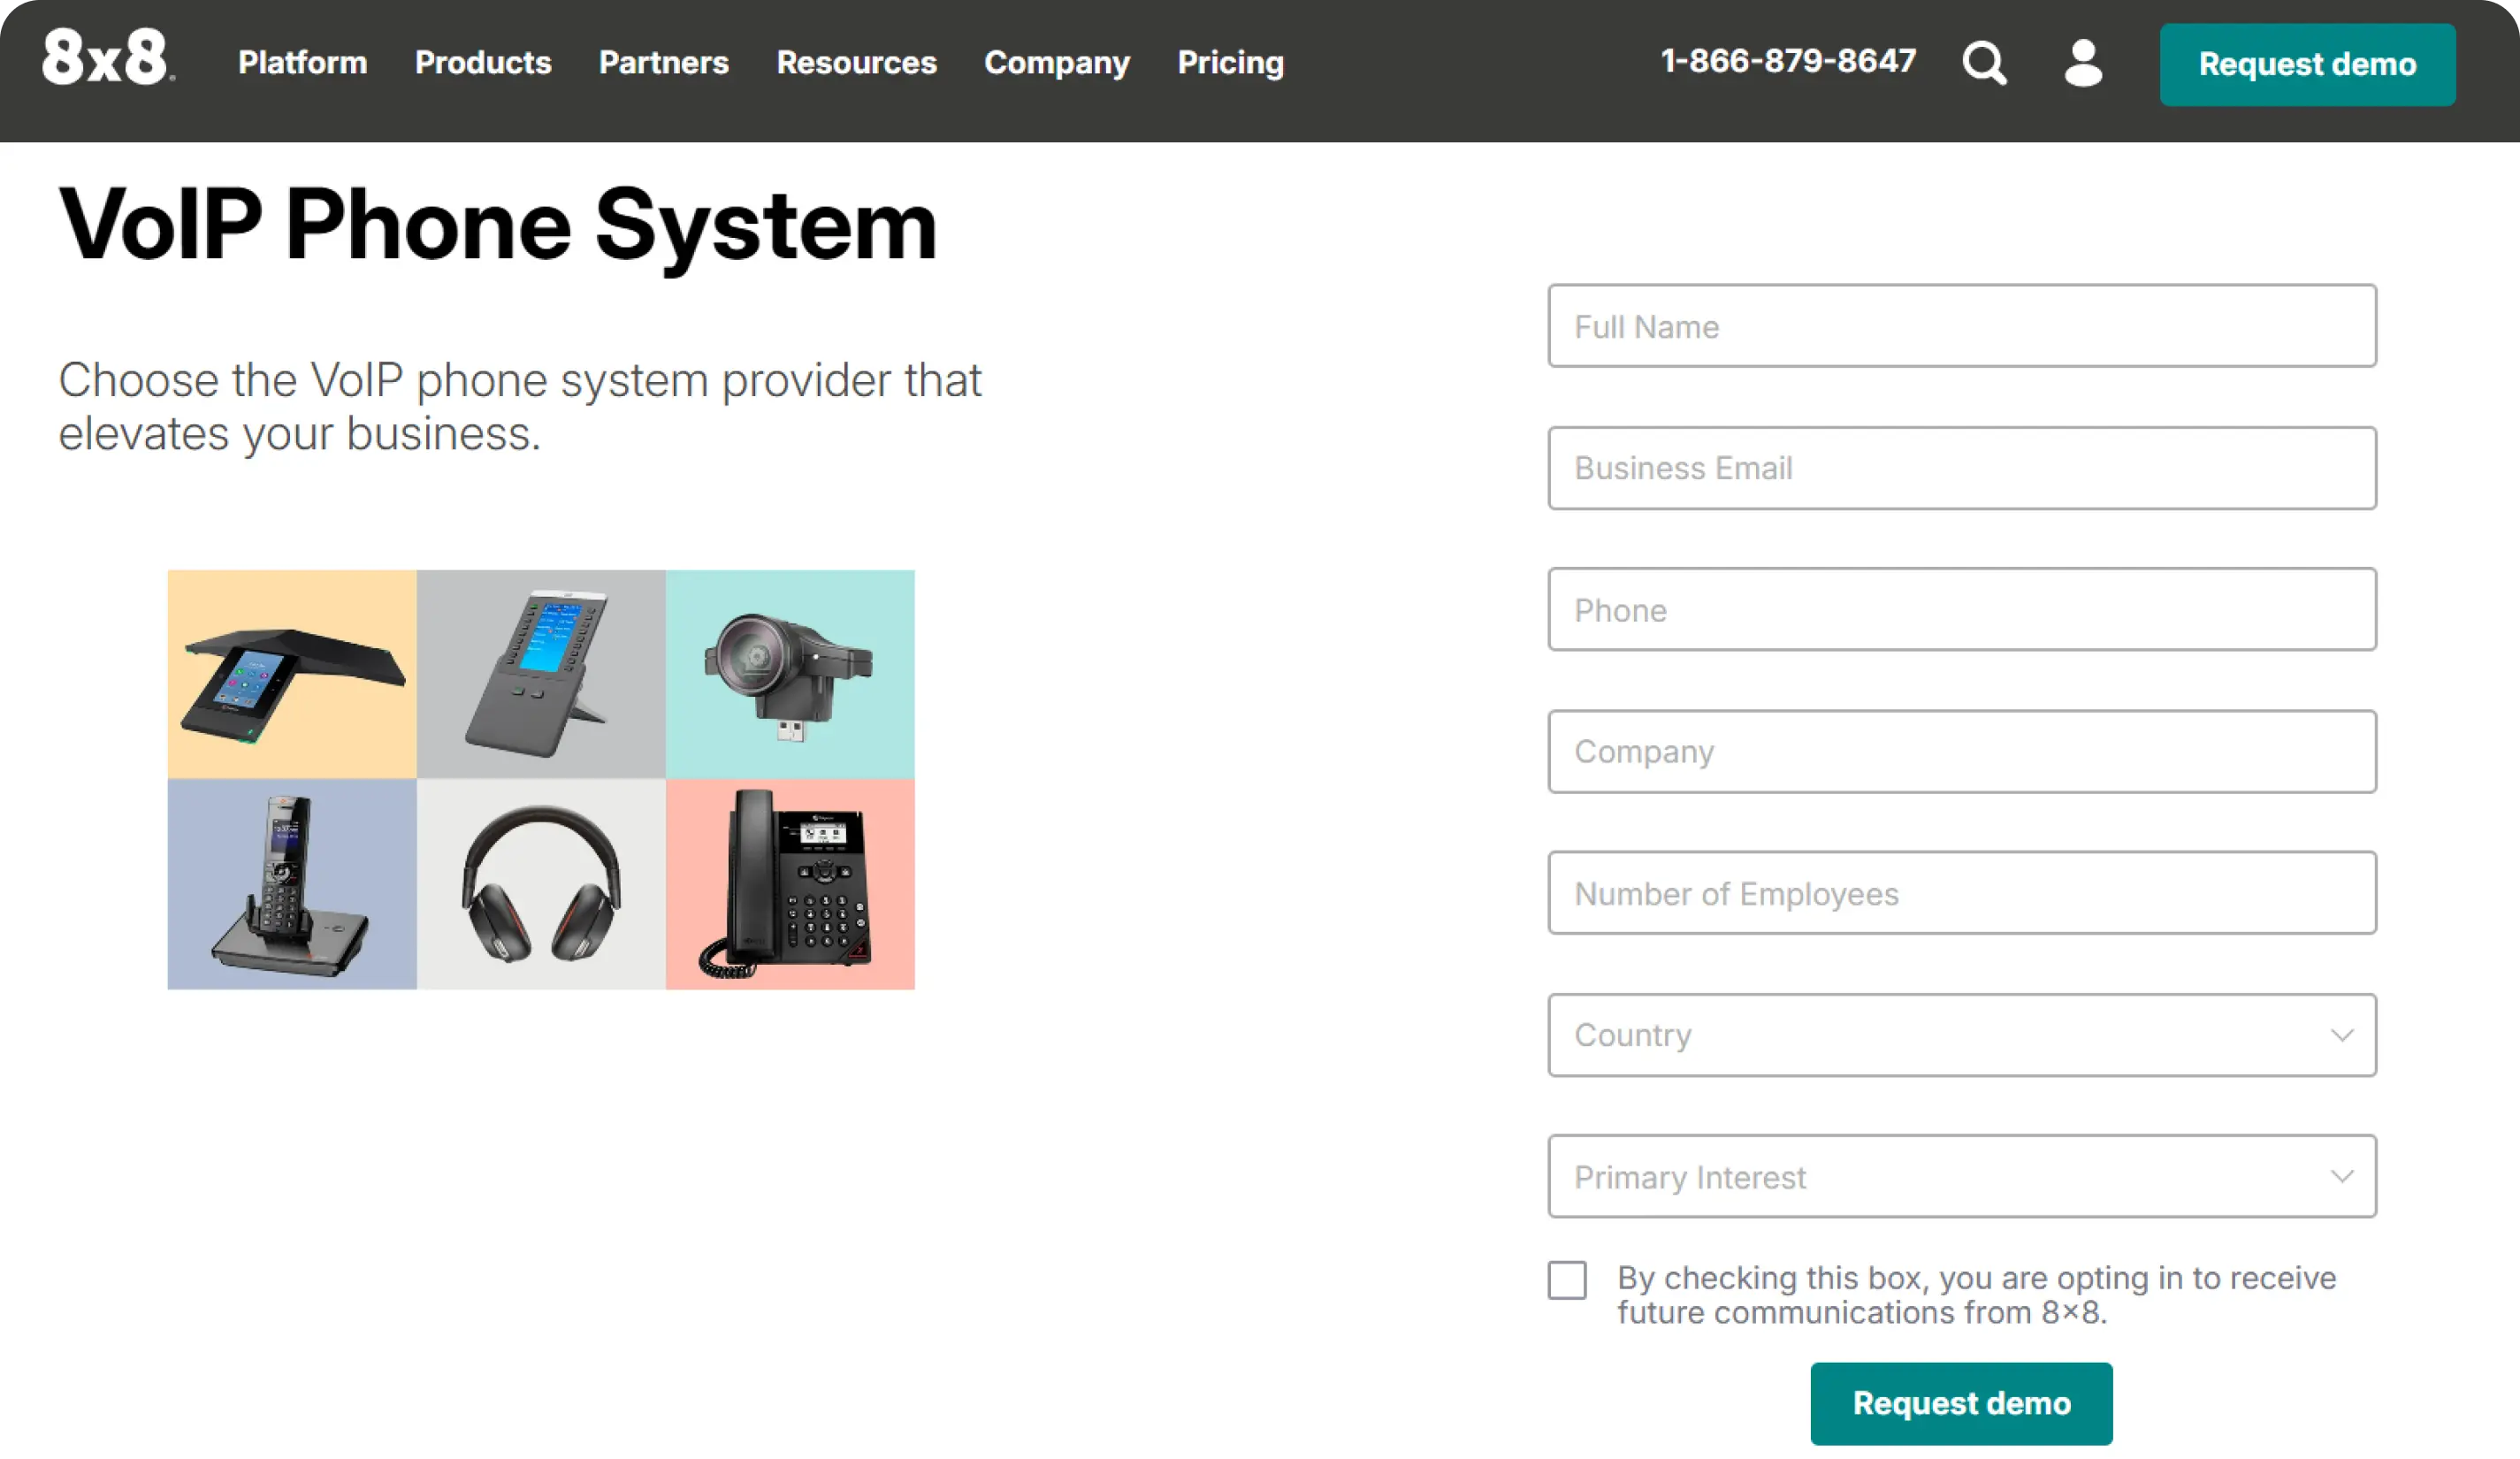The width and height of the screenshot is (2520, 1459).
Task: Click the 'By checking this box' opt-in text
Action: [x=1977, y=1295]
